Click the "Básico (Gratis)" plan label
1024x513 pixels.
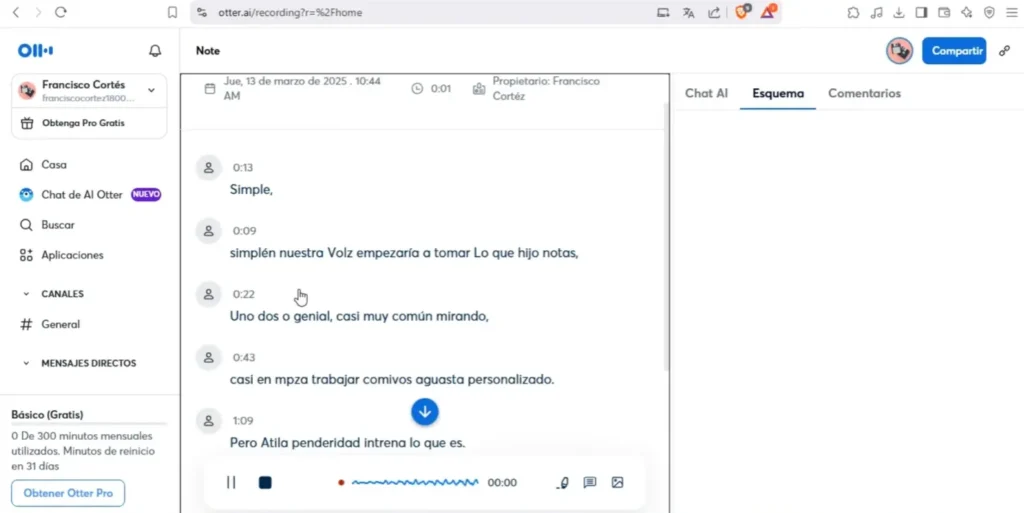point(47,415)
